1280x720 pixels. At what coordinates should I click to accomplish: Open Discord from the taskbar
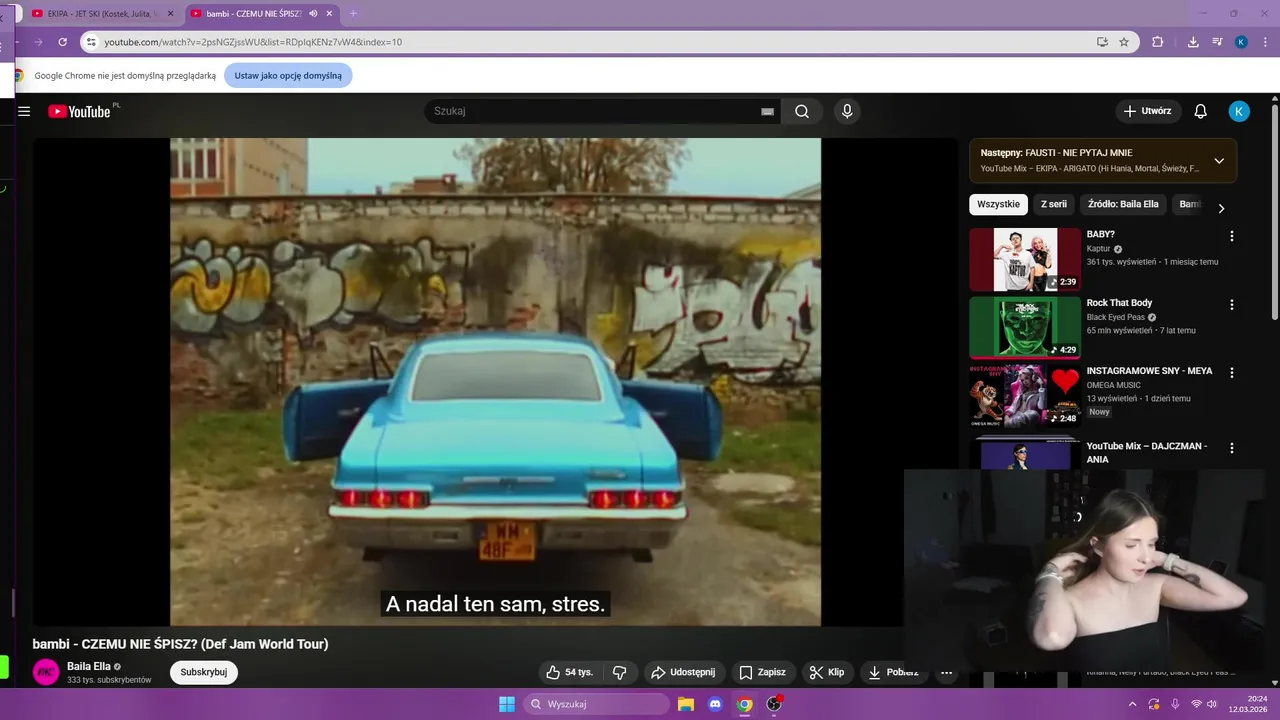pos(715,704)
